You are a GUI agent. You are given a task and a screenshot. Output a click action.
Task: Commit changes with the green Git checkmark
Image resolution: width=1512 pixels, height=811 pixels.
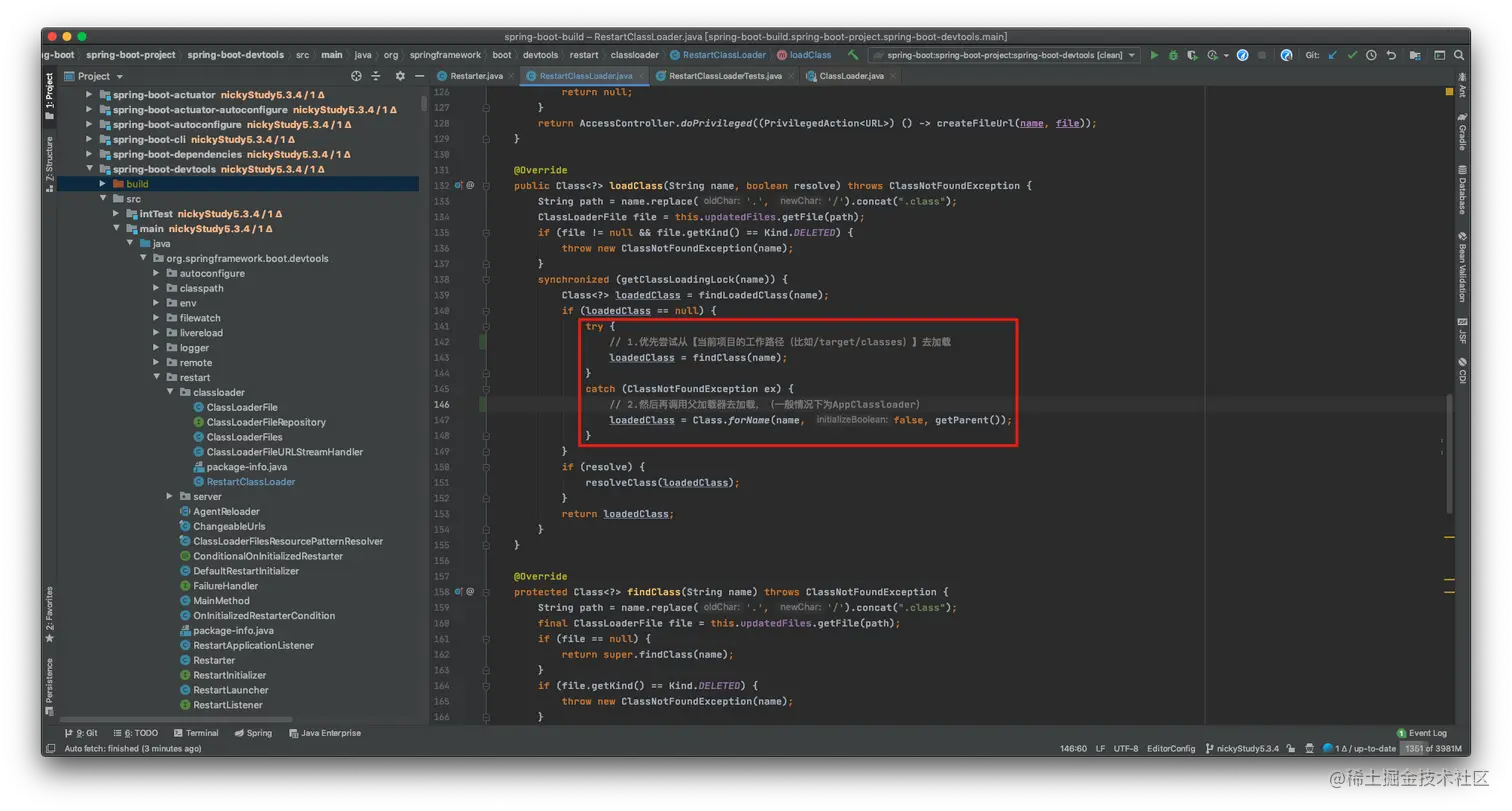point(1352,55)
